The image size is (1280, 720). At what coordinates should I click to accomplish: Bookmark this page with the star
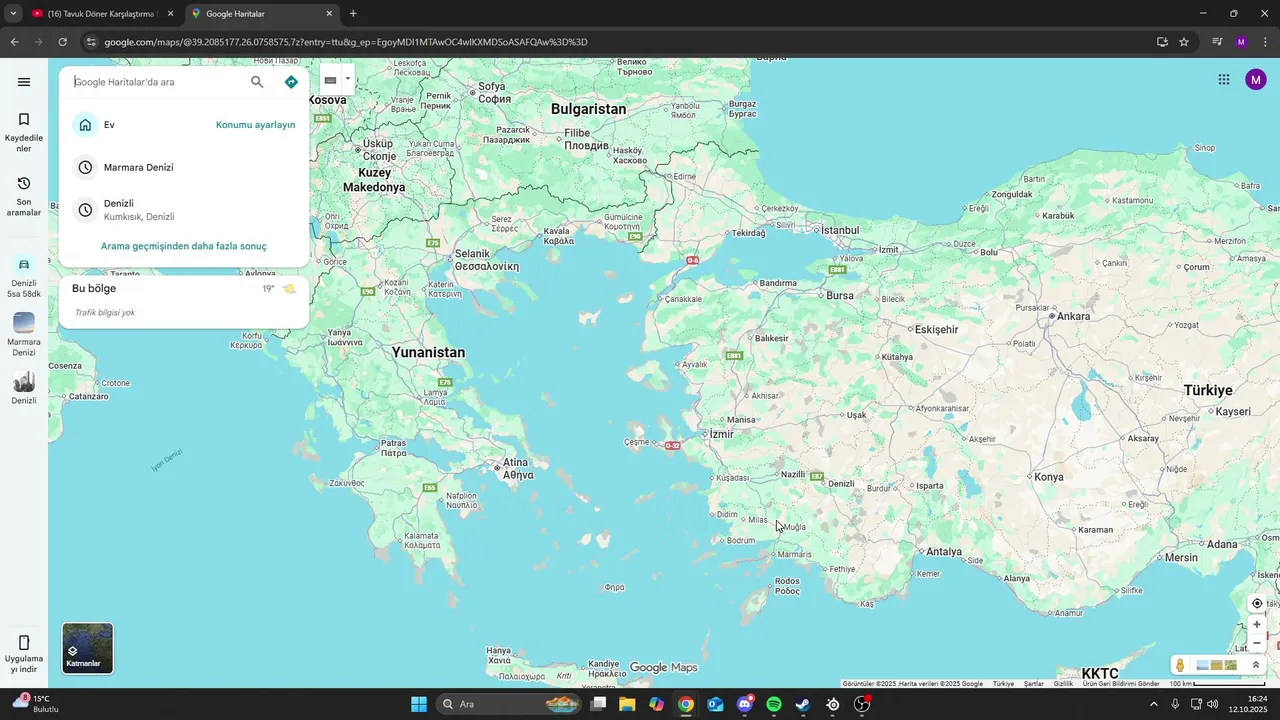(x=1184, y=42)
